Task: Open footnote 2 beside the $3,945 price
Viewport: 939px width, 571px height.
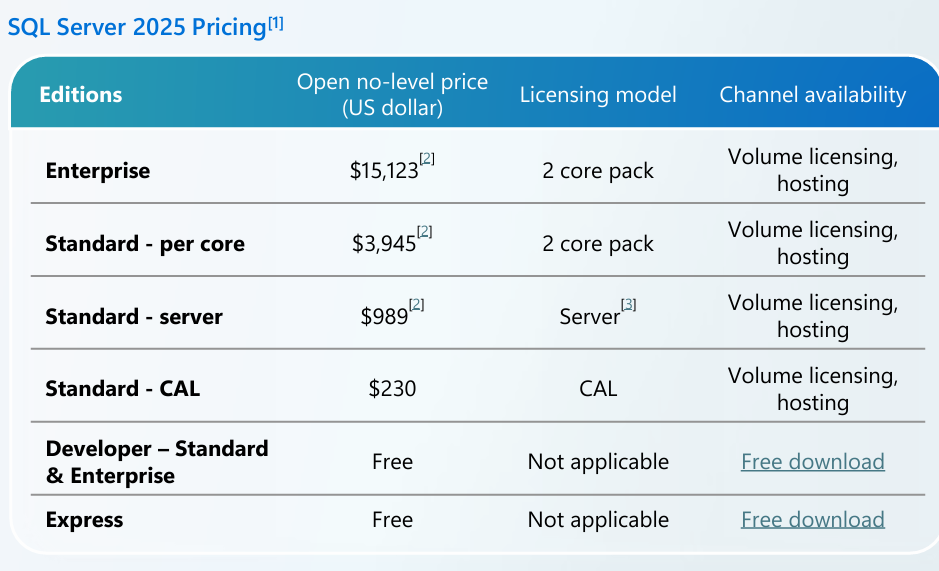Action: tap(425, 232)
